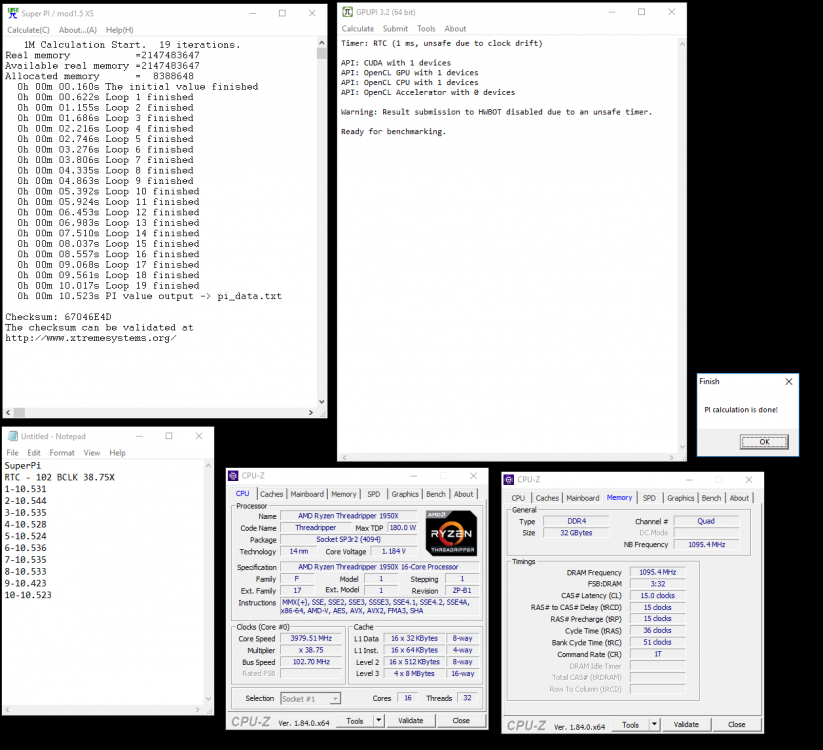823x750 pixels.
Task: Switch to Graphics tab in CPU window
Action: point(405,494)
